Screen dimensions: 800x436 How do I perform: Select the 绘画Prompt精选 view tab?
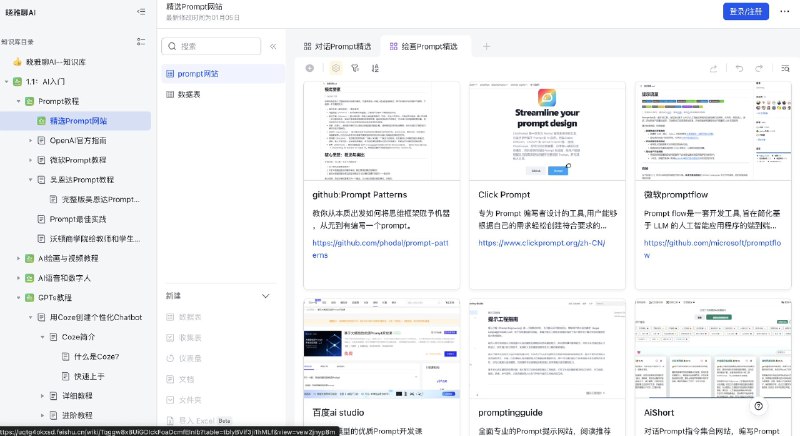click(x=424, y=46)
